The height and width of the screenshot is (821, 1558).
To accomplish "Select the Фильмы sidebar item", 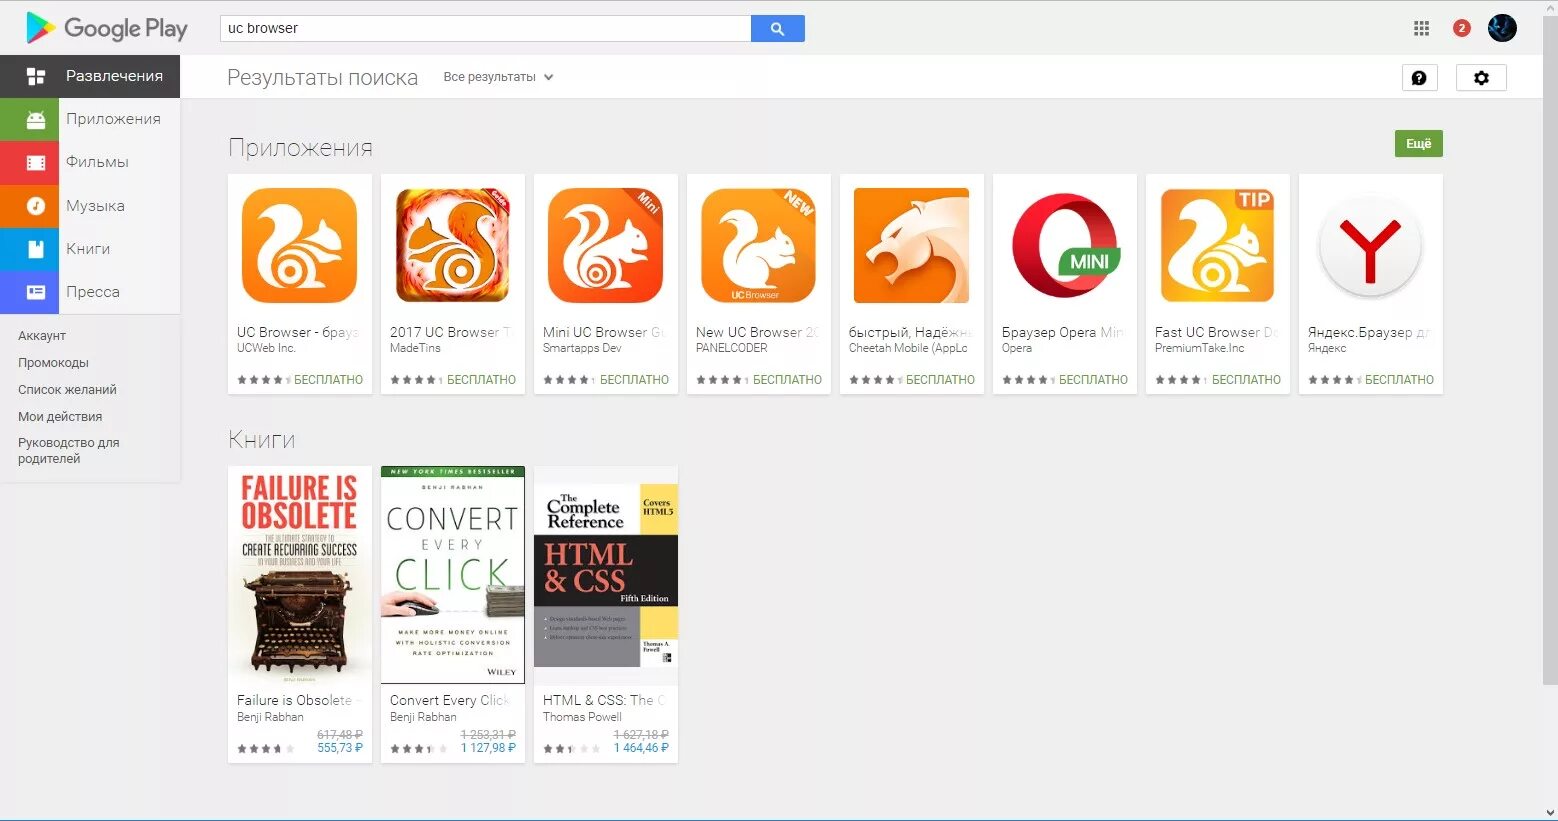I will click(90, 162).
